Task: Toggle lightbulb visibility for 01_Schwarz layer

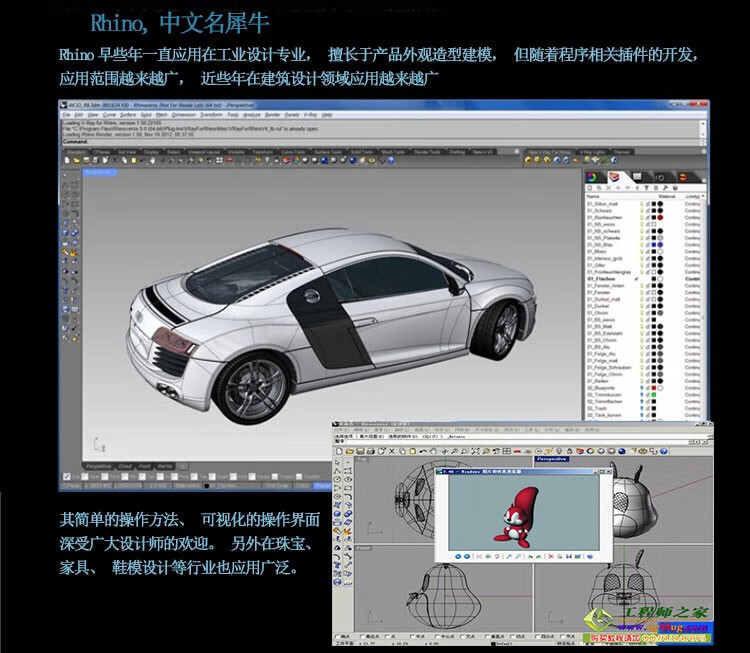Action: [x=640, y=211]
